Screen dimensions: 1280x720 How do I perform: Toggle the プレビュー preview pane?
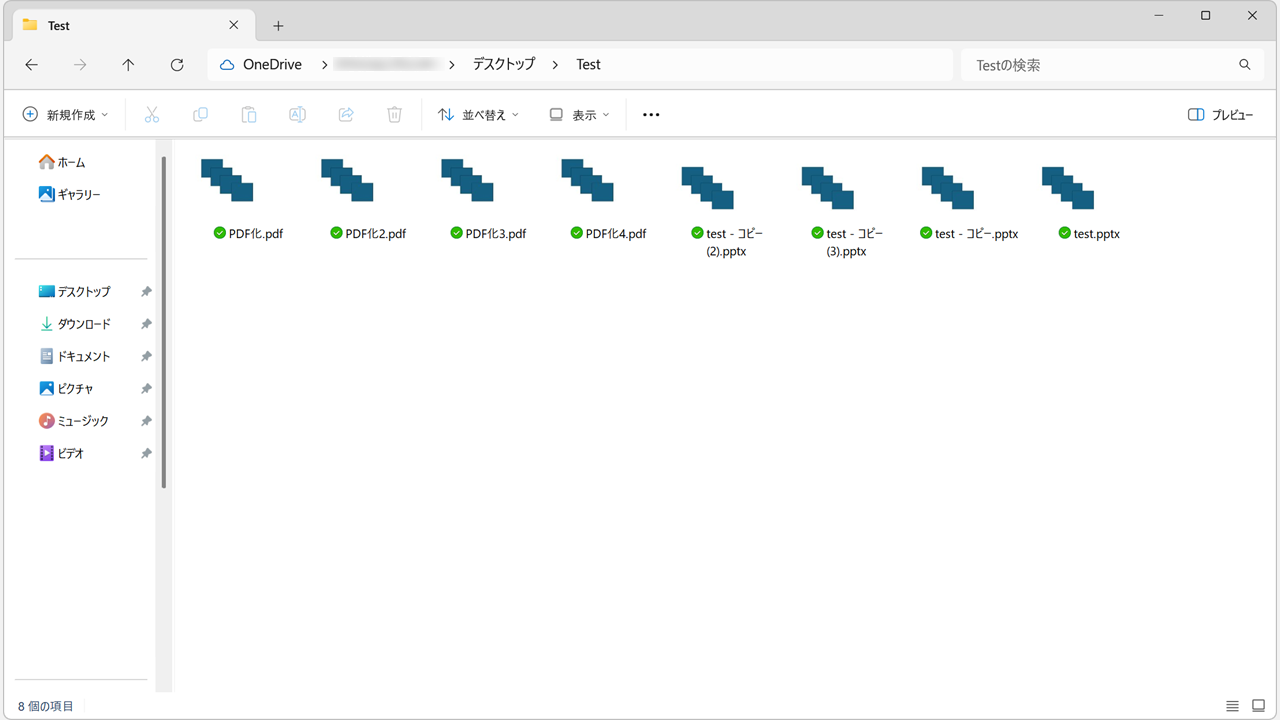point(1220,115)
